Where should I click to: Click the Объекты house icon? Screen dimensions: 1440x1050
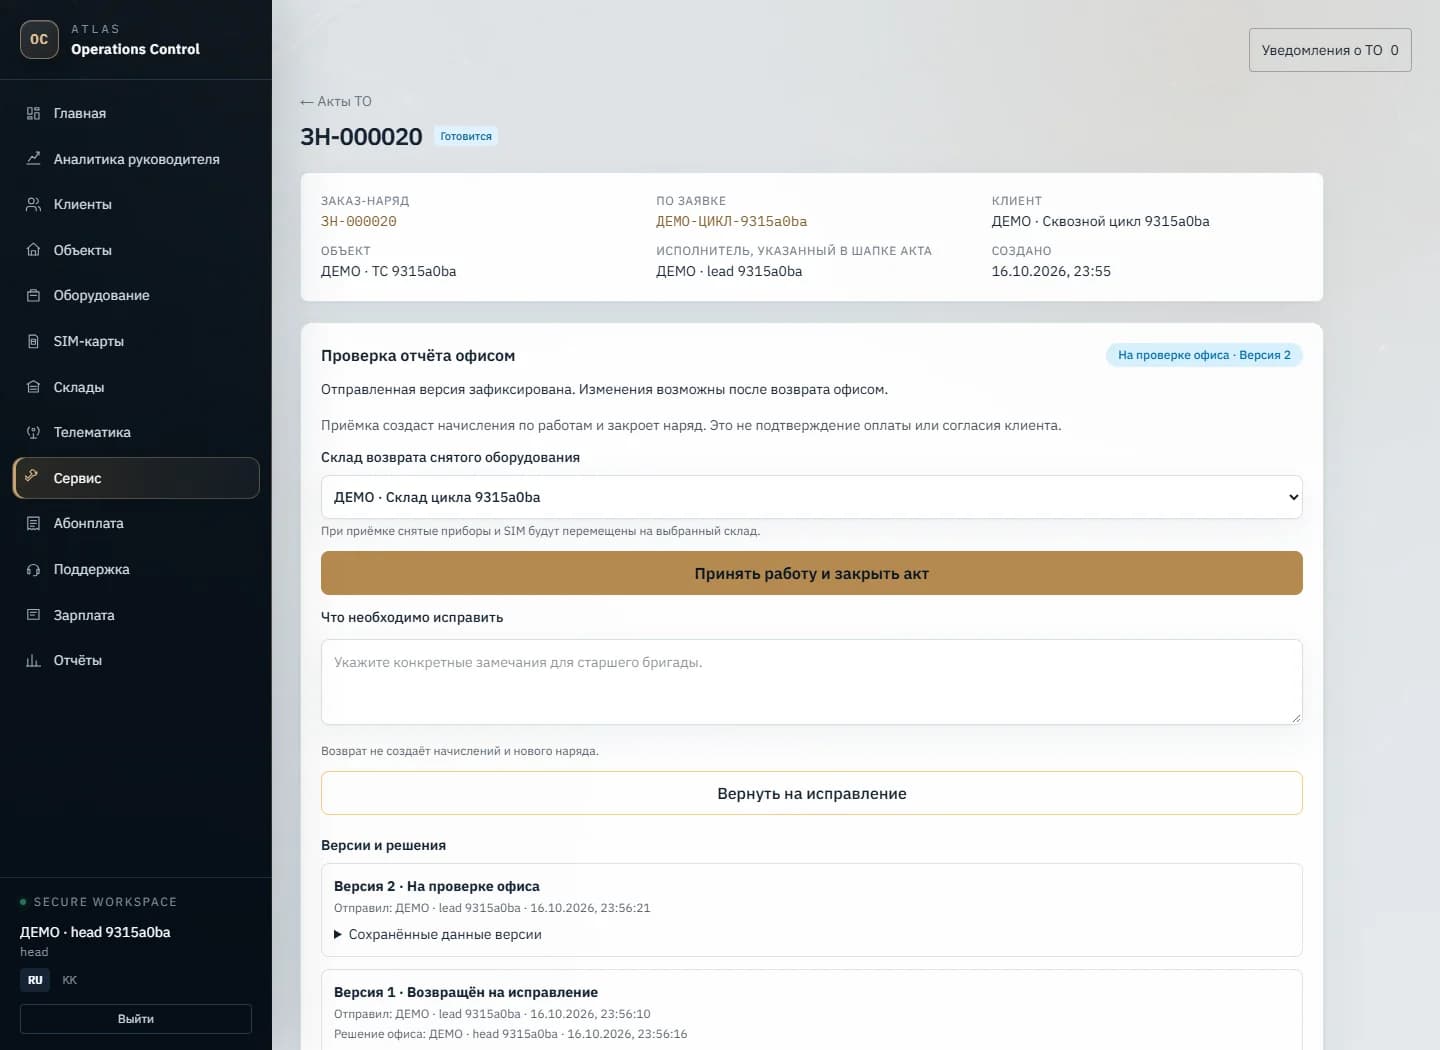(33, 250)
